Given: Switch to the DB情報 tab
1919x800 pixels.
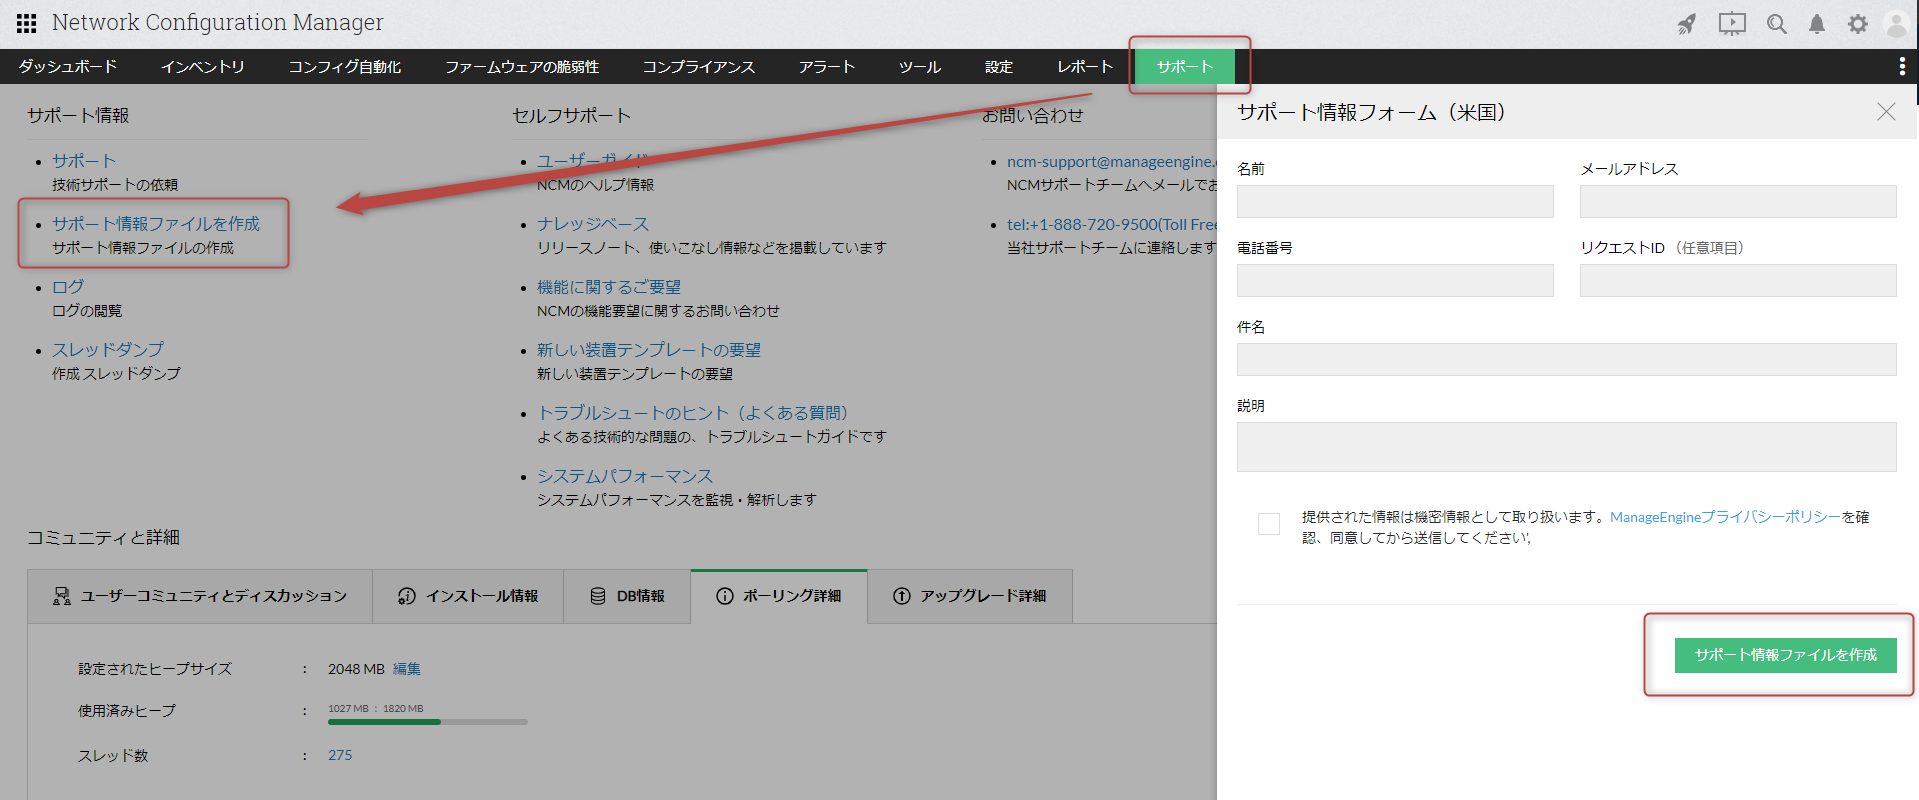Looking at the screenshot, I should [627, 596].
